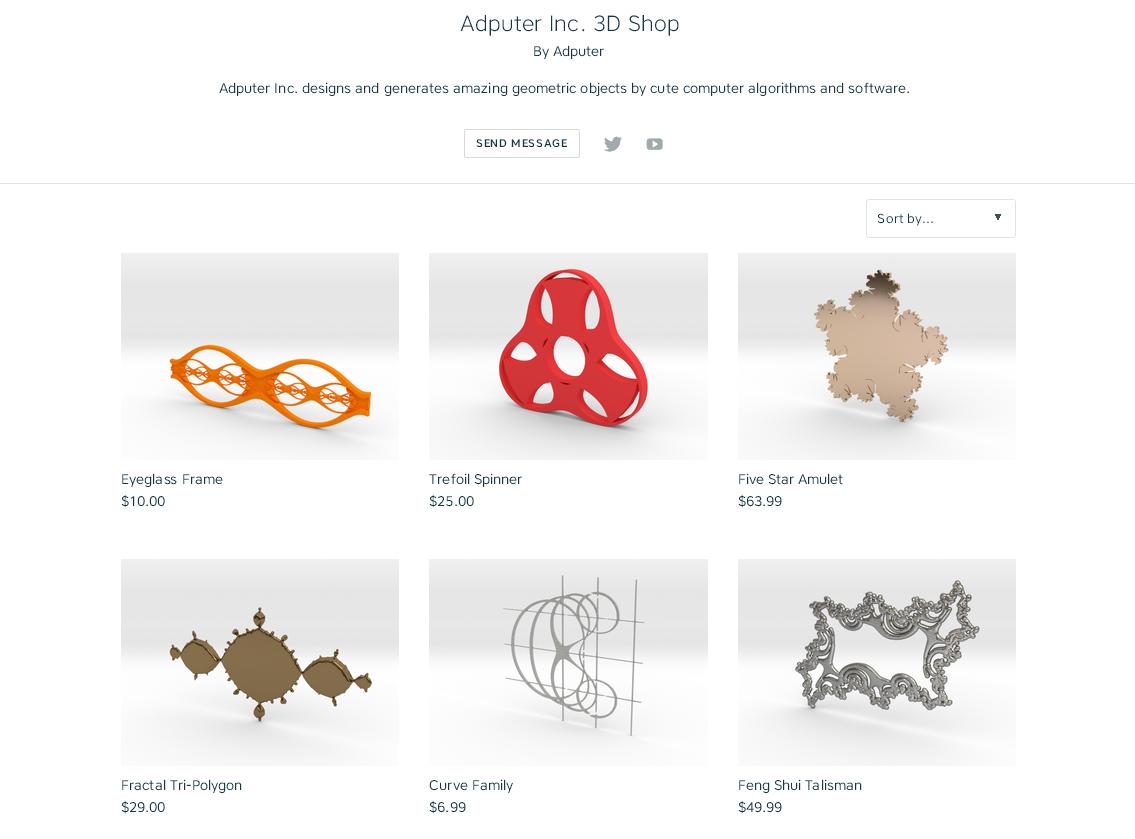1135x839 pixels.
Task: Open the Curve Family image
Action: pos(568,662)
